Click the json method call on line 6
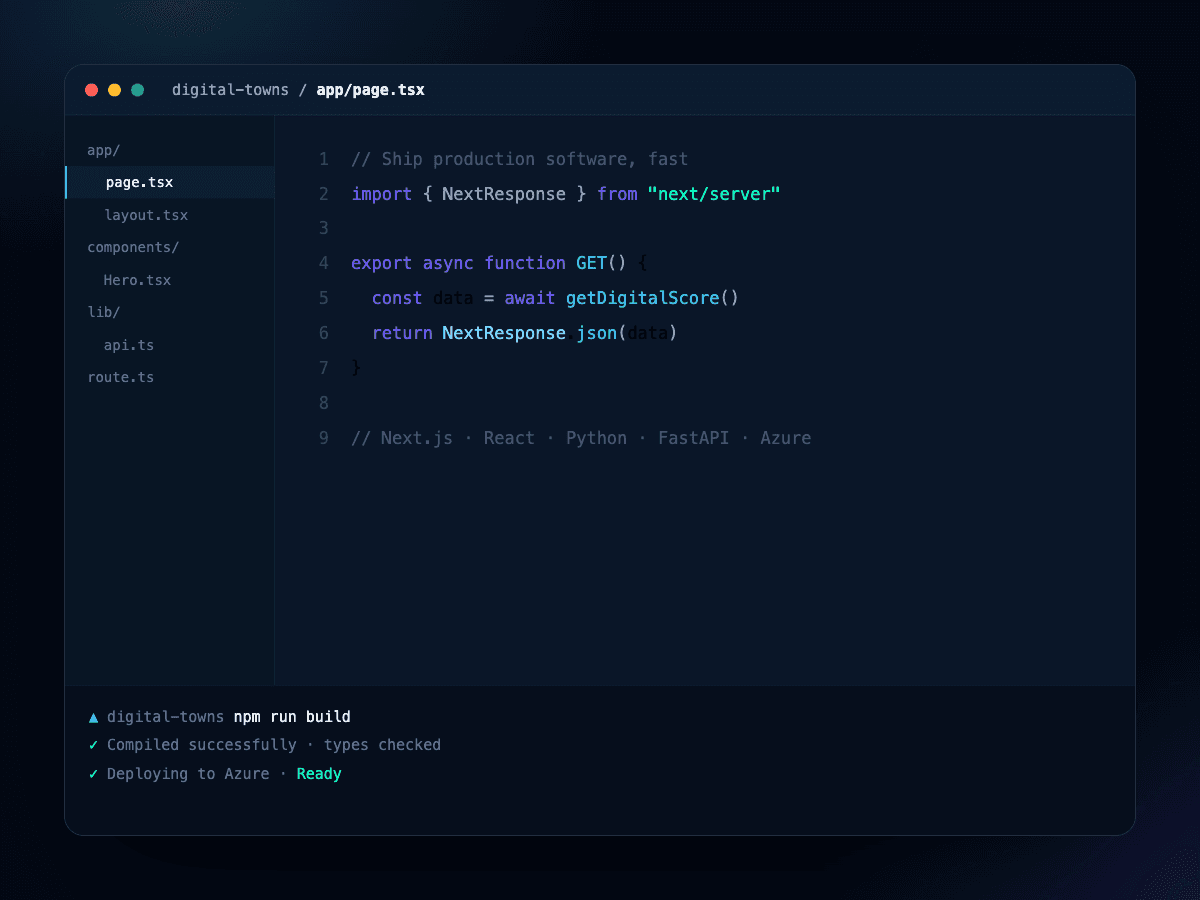This screenshot has width=1200, height=900. pyautogui.click(x=597, y=333)
